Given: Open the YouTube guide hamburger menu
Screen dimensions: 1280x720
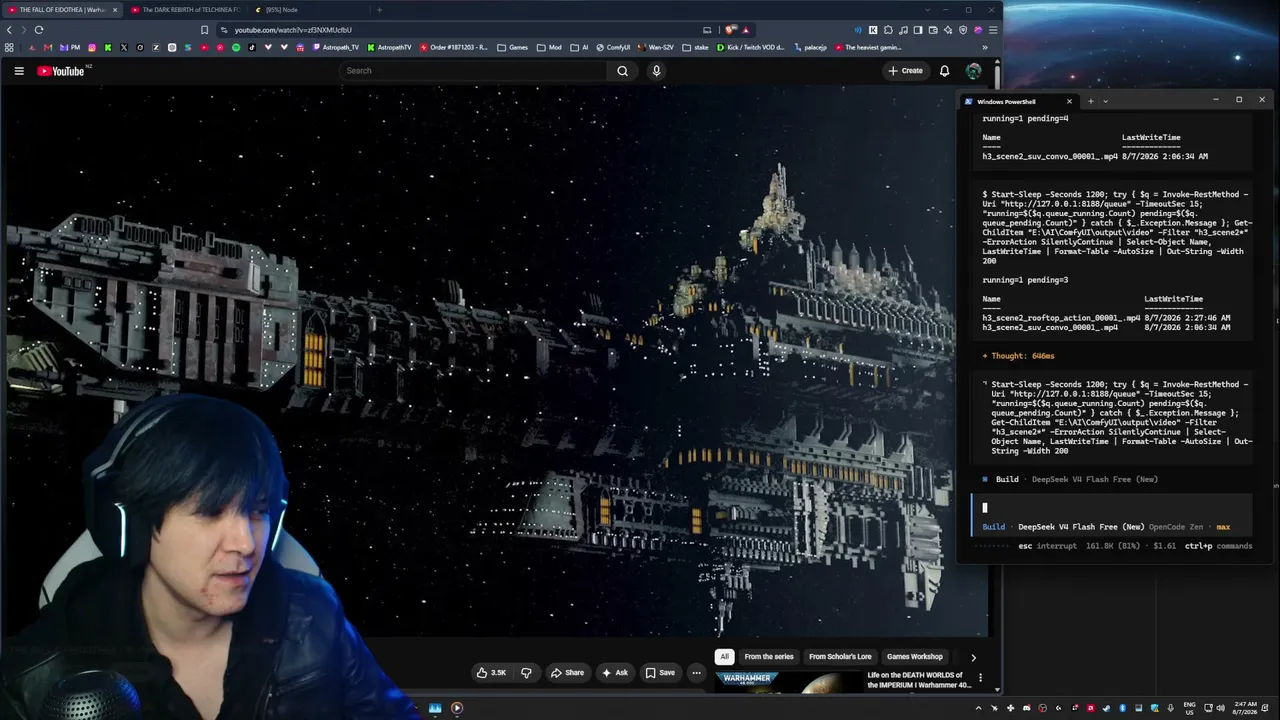Looking at the screenshot, I should point(19,71).
